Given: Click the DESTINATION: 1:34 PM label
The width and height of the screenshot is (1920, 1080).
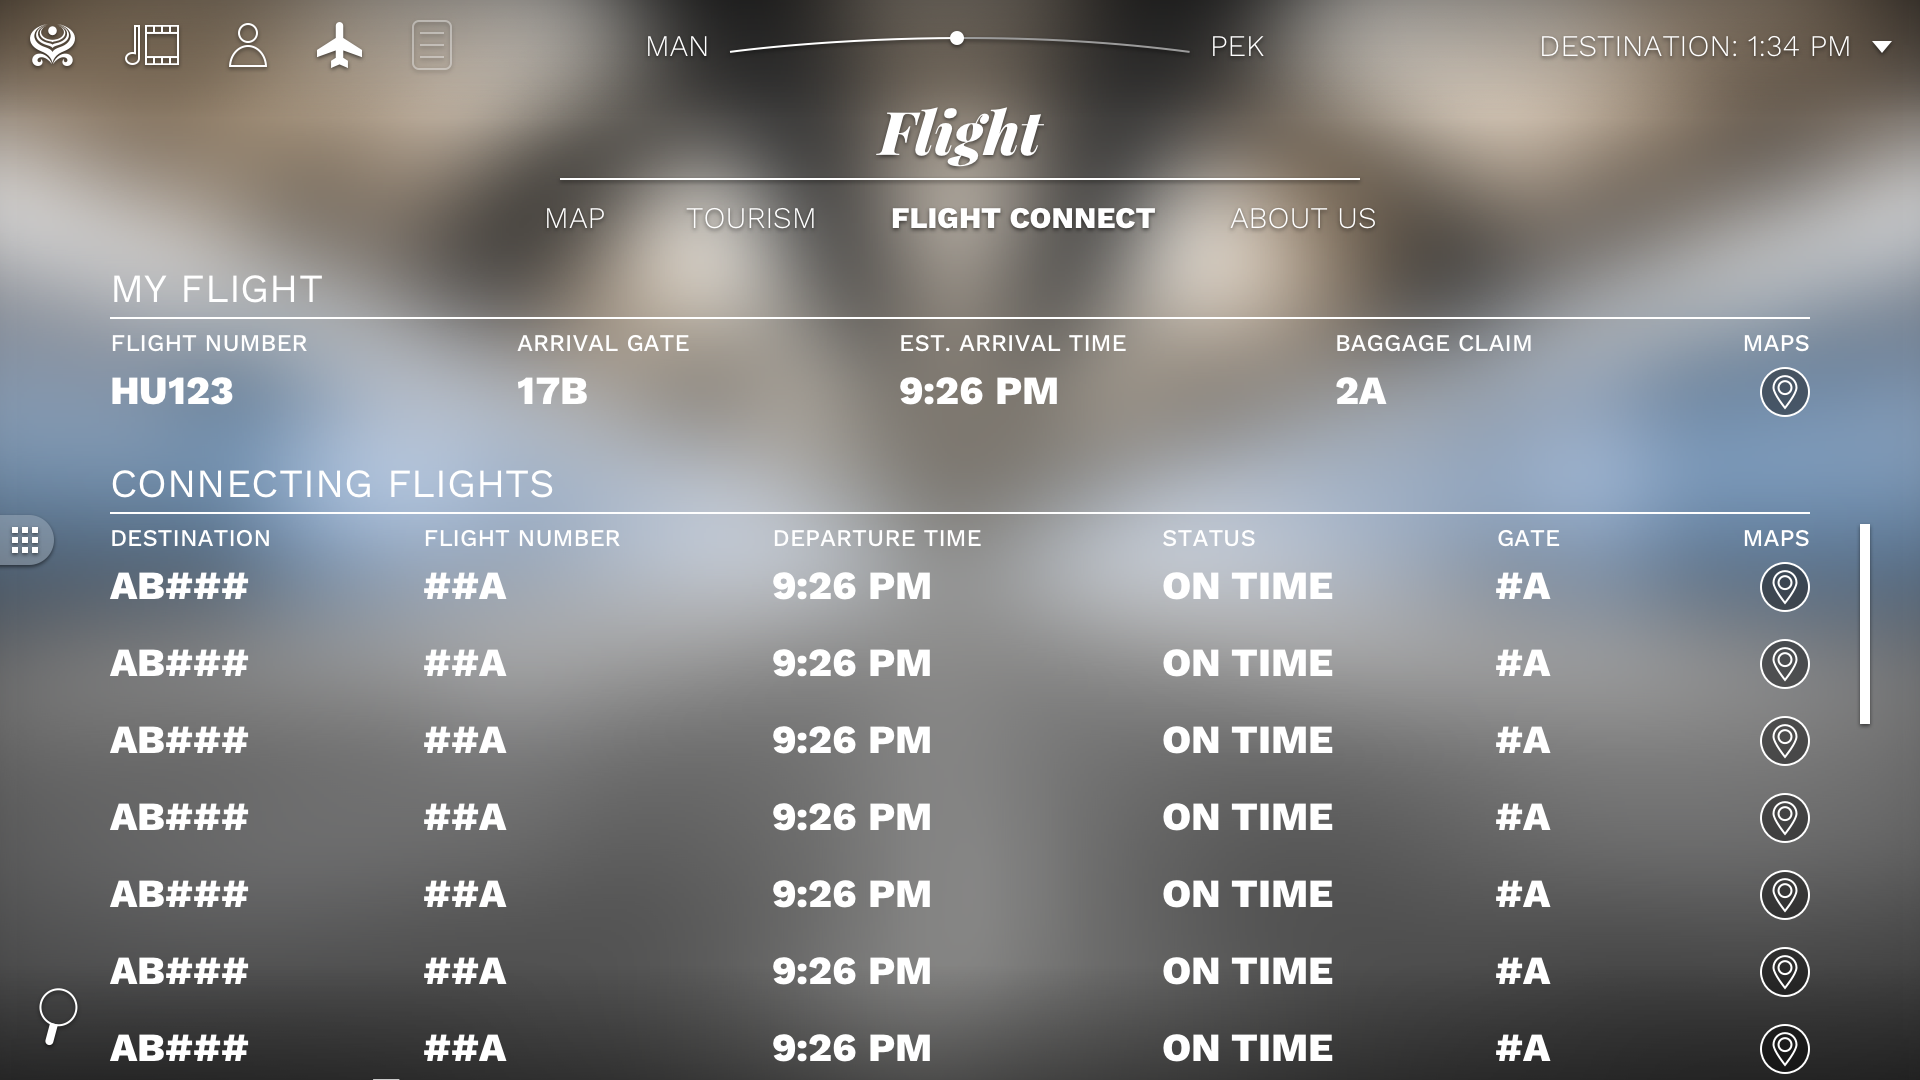Looking at the screenshot, I should (1692, 45).
